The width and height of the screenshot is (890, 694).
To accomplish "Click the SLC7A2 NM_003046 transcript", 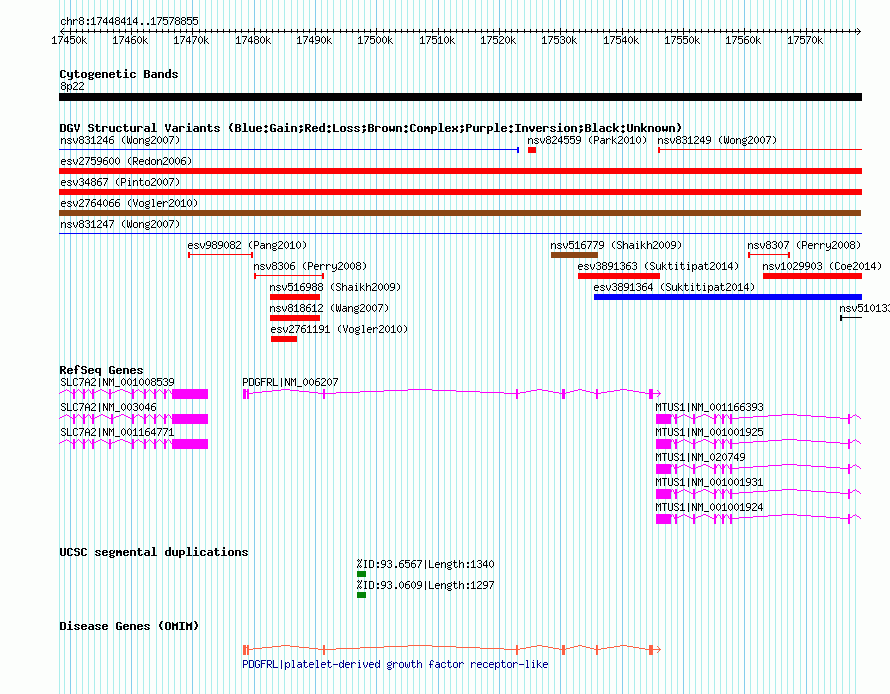I will tap(133, 419).
